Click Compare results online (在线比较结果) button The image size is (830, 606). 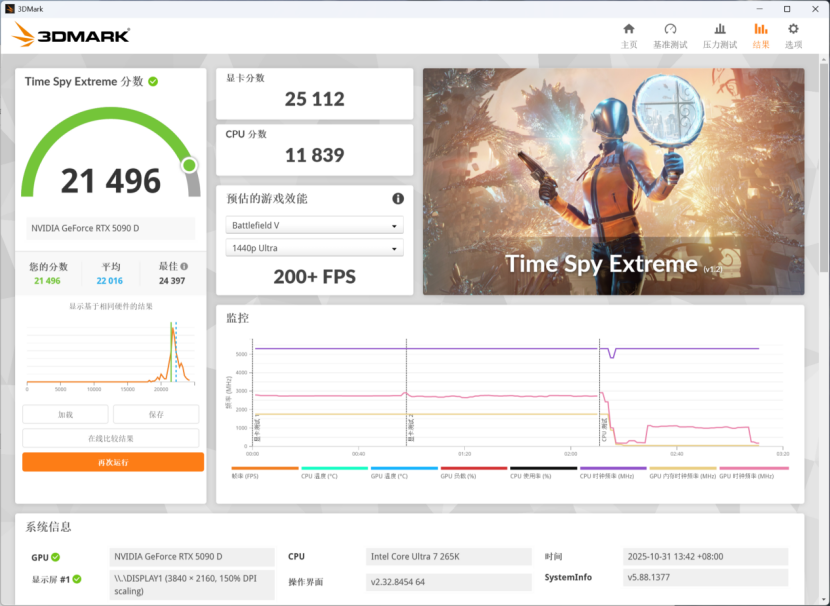[x=110, y=438]
